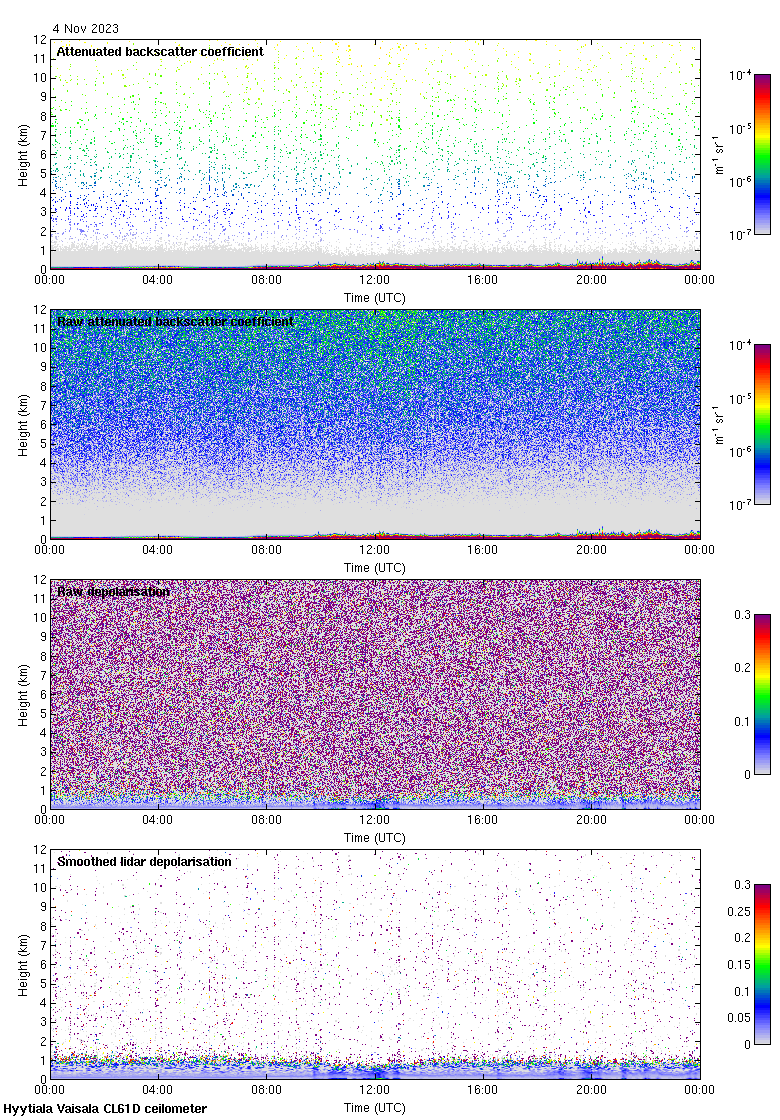Viewport: 780px width, 1120px height.
Task: Click the color bar beside the Raw depolarisation panel
Action: point(762,694)
